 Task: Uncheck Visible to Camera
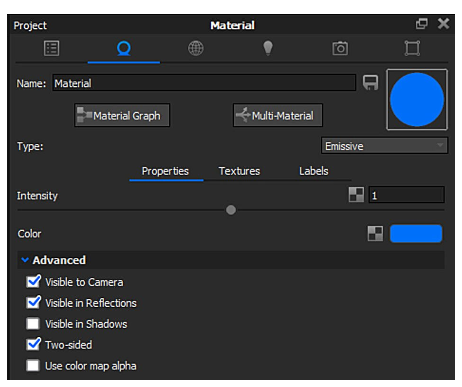point(33,282)
